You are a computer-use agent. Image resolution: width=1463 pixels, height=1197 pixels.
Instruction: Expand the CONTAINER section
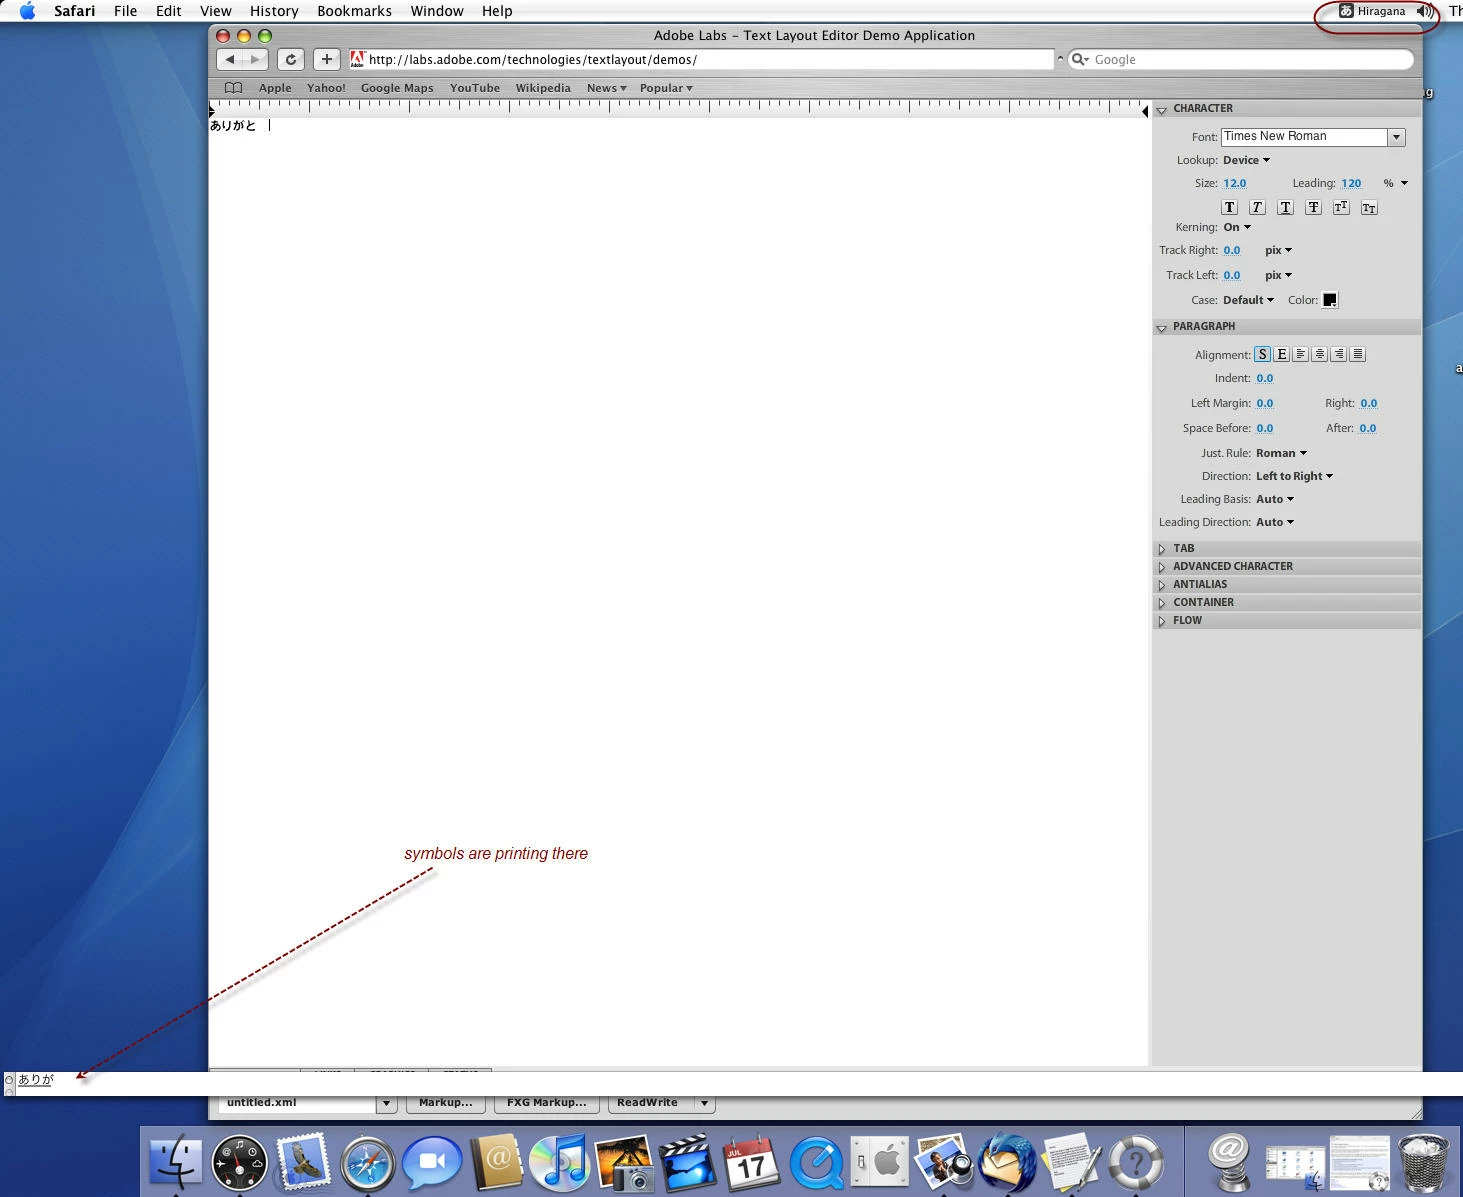pos(1162,603)
